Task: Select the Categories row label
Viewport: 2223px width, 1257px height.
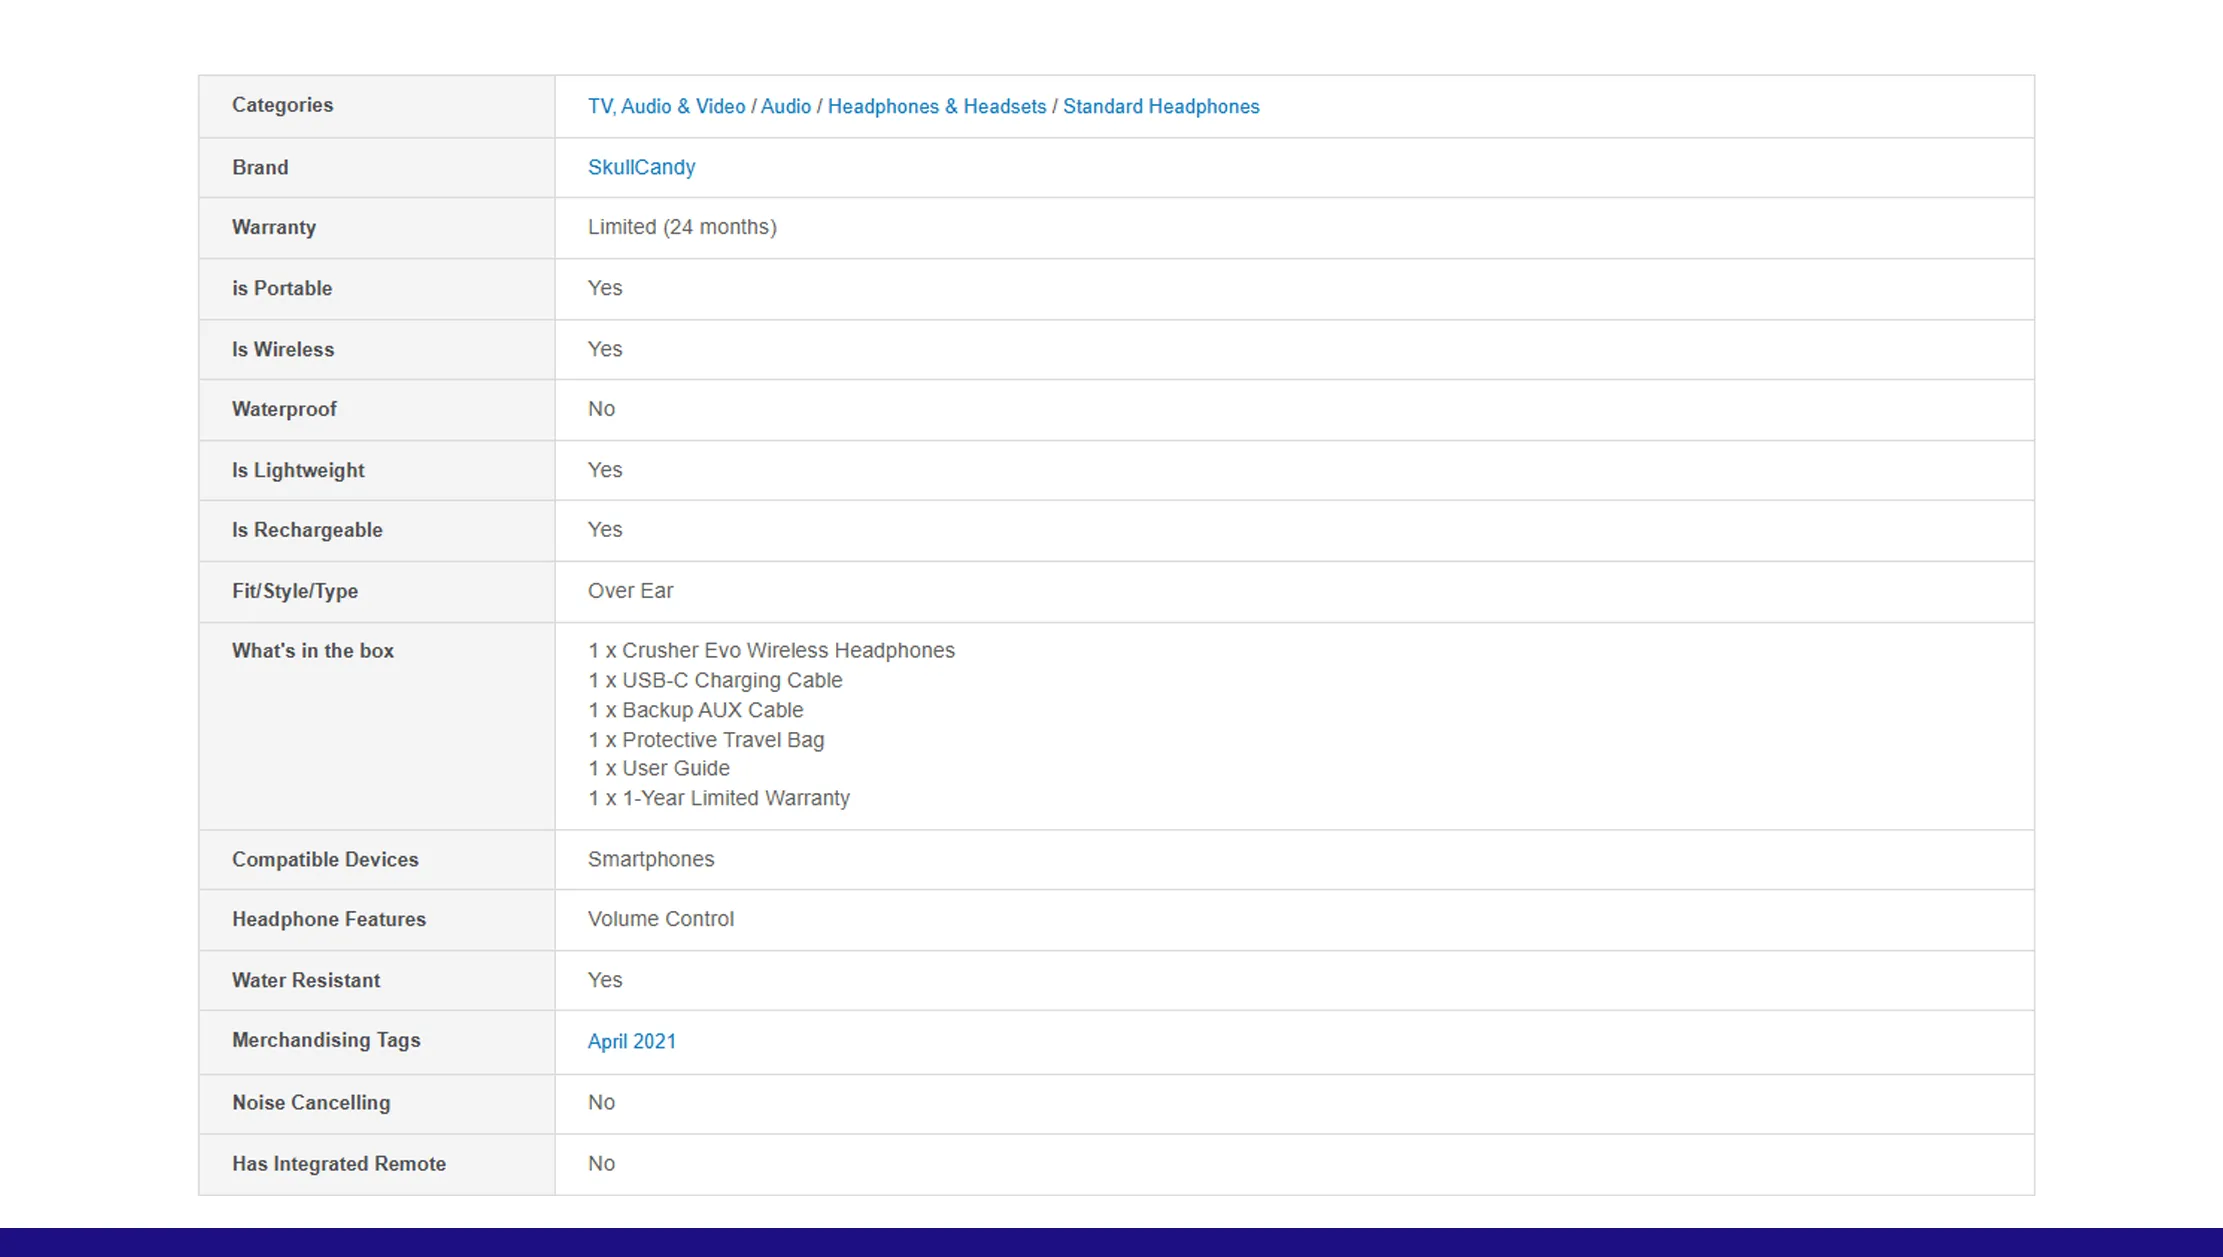Action: tap(283, 105)
